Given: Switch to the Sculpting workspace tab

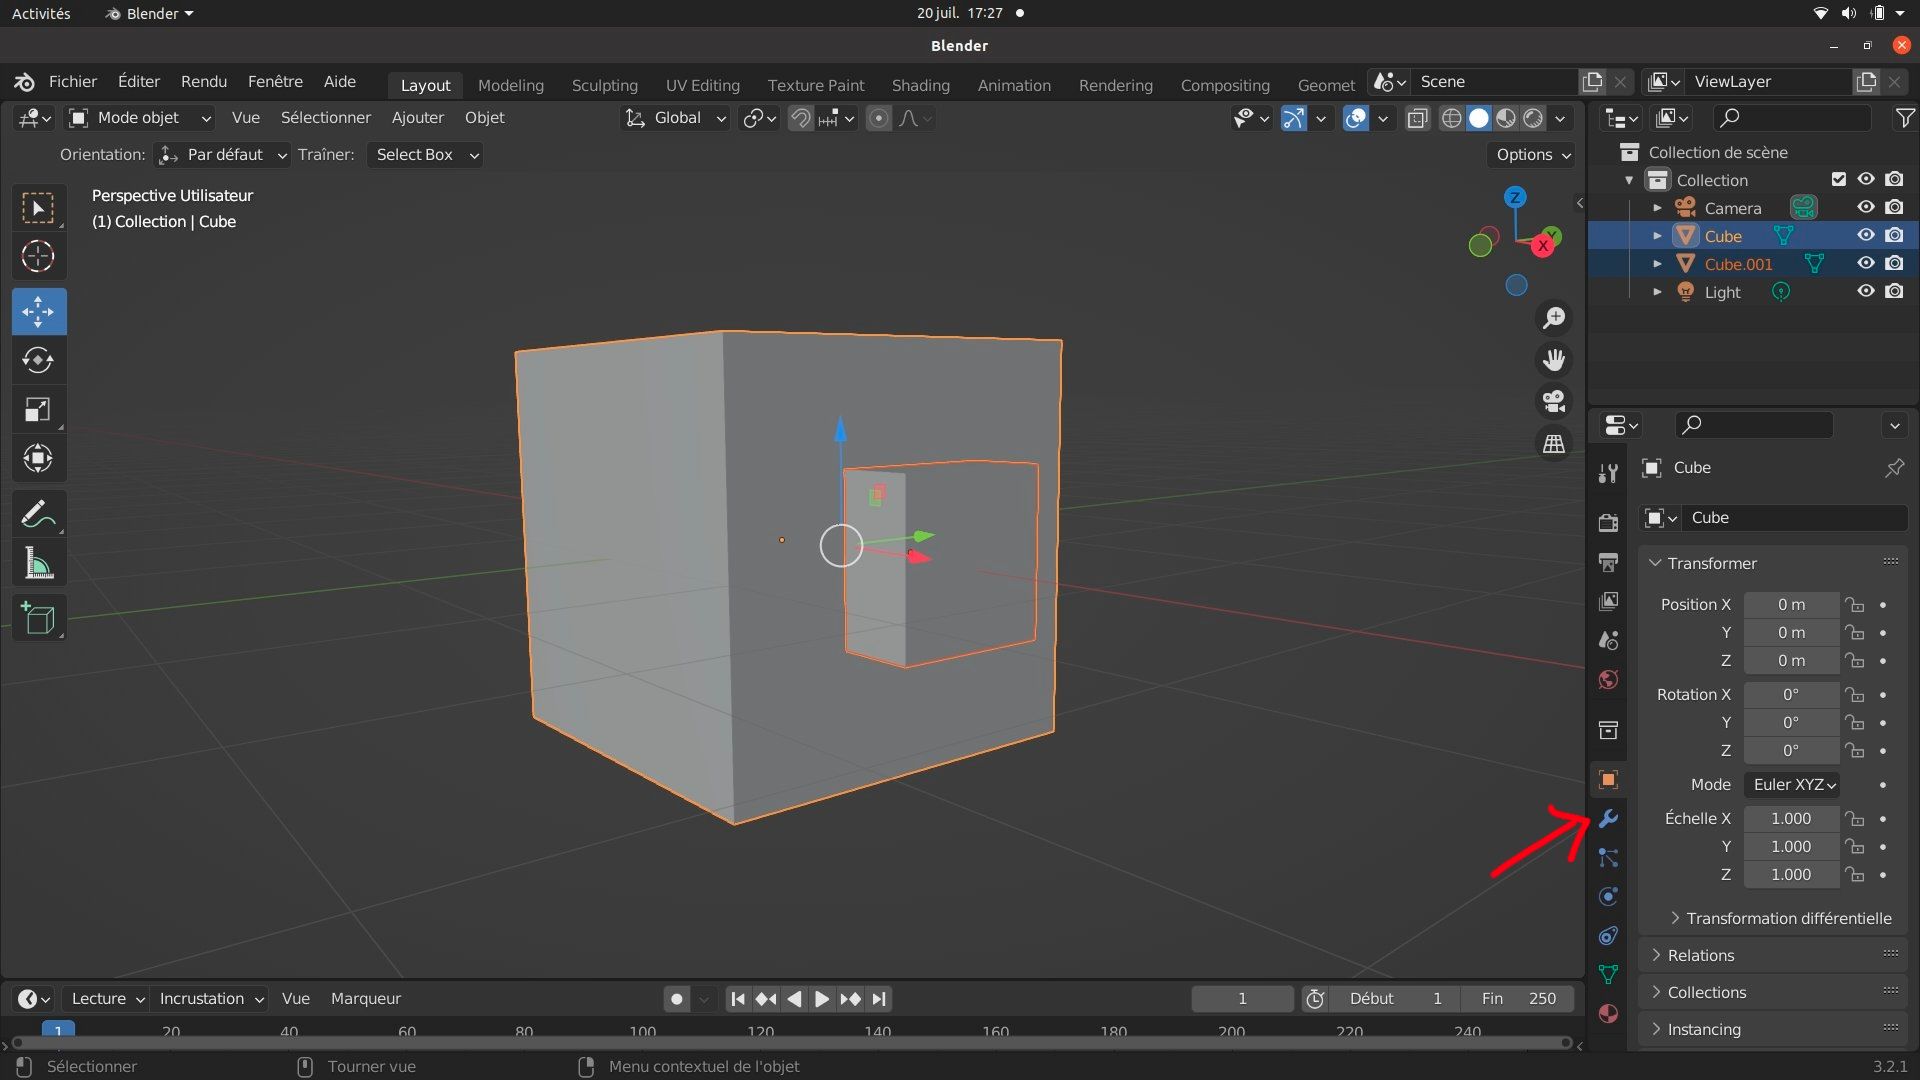Looking at the screenshot, I should (604, 85).
